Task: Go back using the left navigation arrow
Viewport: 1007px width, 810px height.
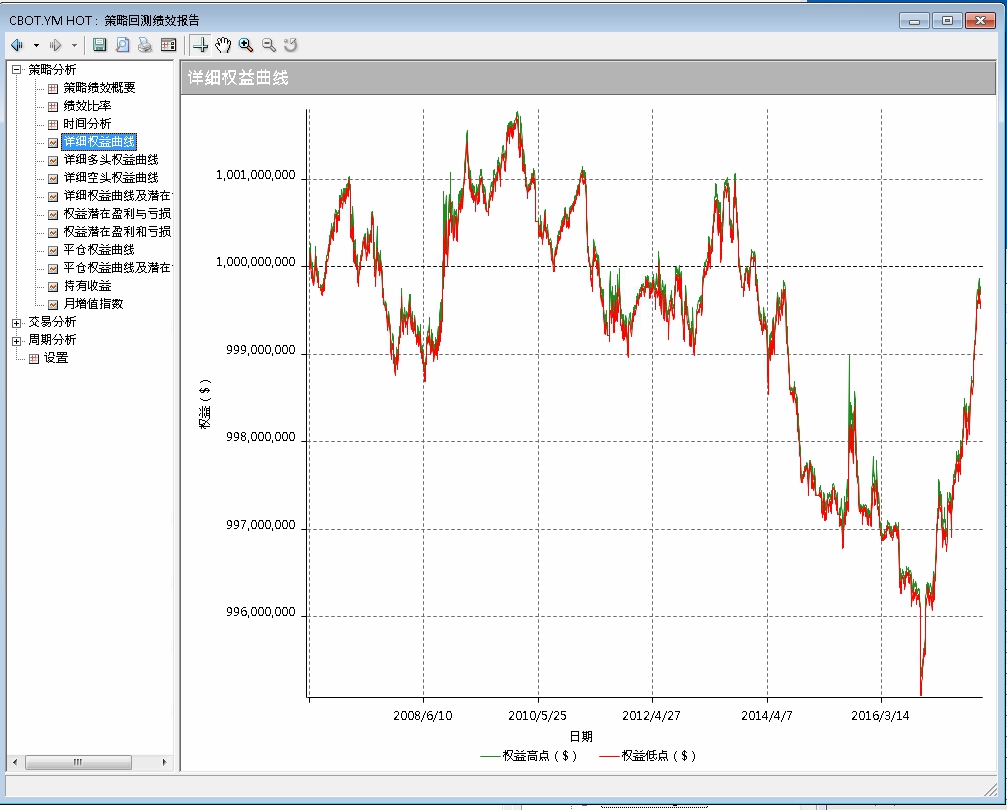Action: pos(17,45)
